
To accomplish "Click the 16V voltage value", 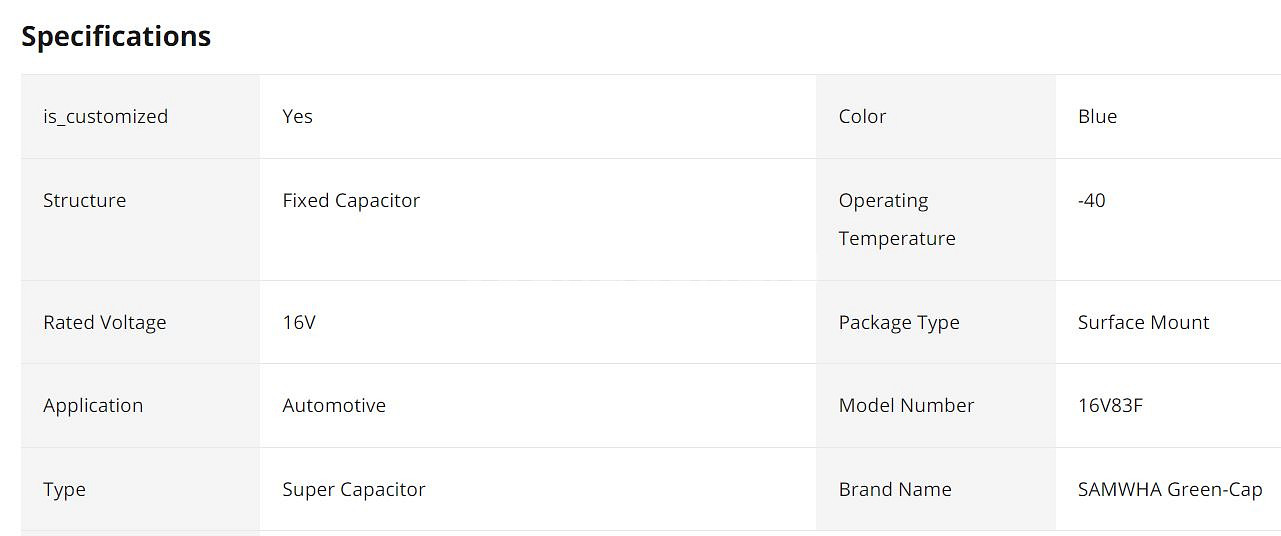I will pyautogui.click(x=299, y=322).
